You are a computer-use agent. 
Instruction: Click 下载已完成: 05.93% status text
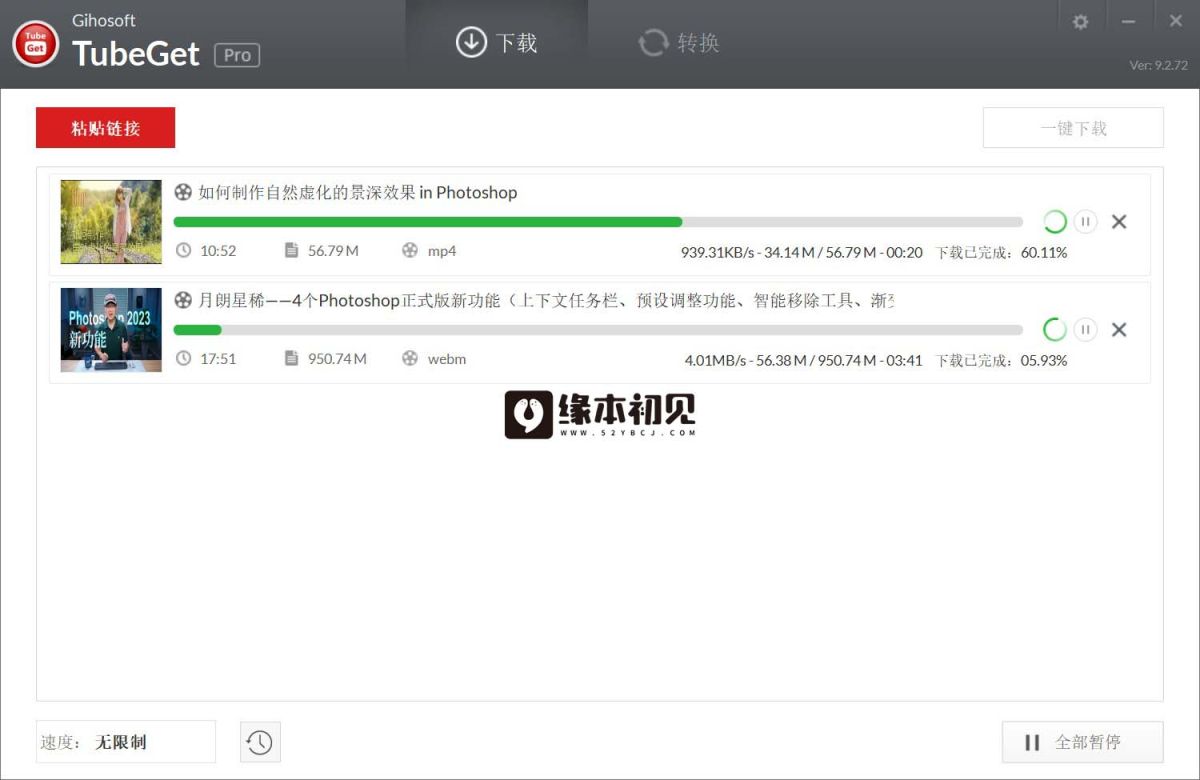(1001, 360)
